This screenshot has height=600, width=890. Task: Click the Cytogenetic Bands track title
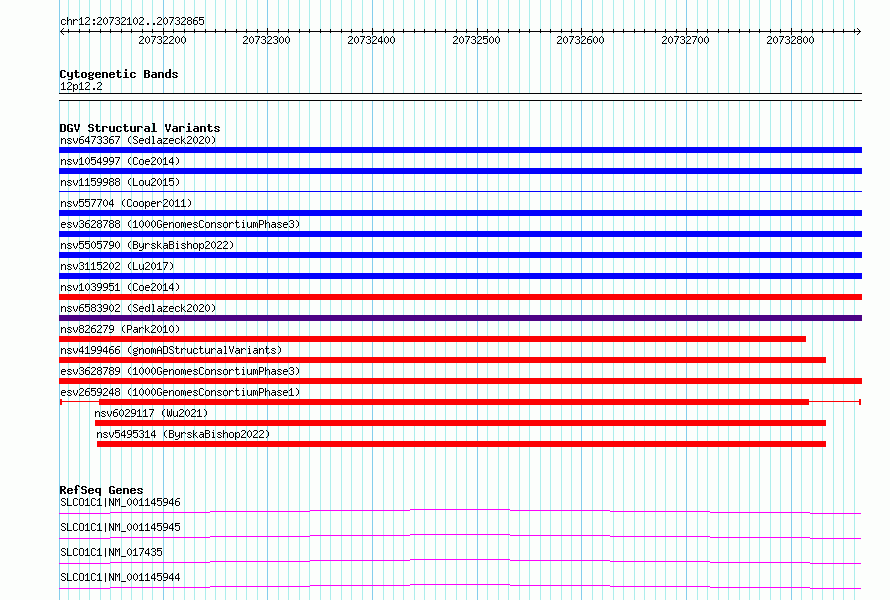click(119, 74)
